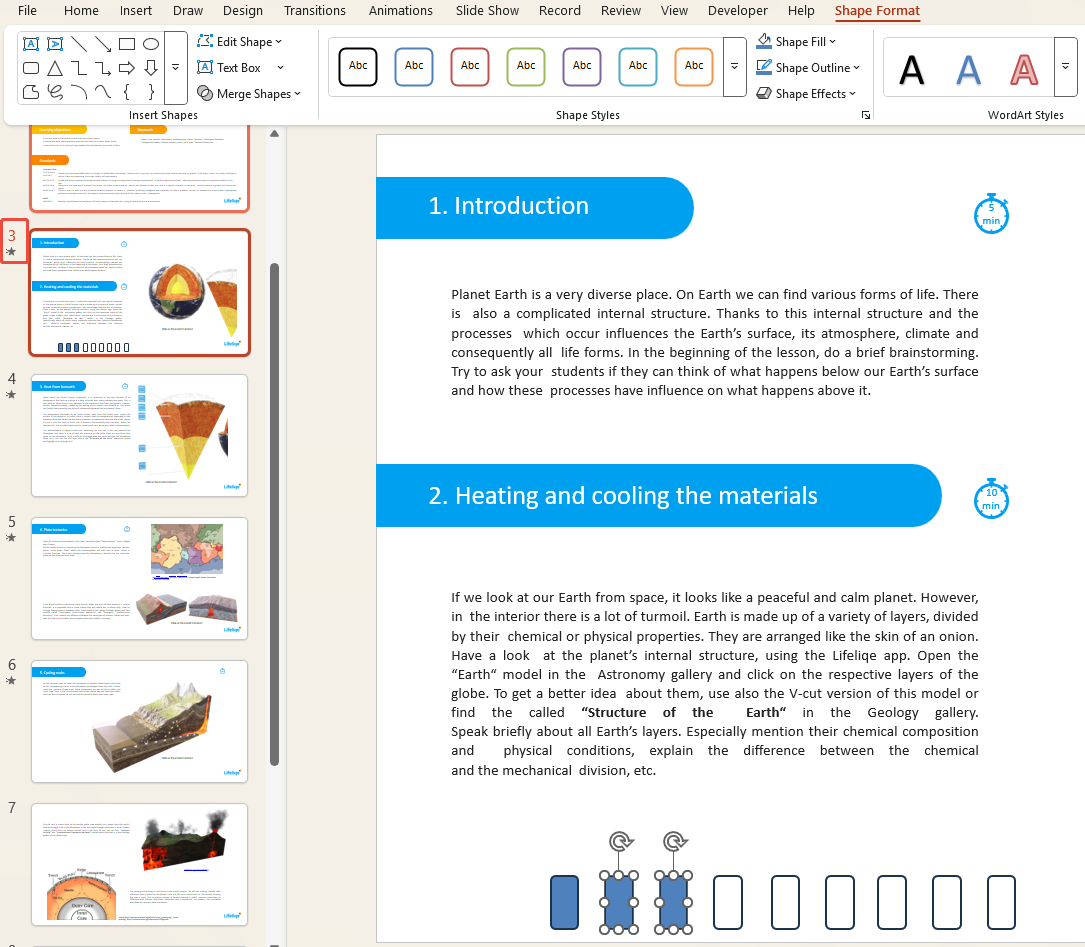Select the isosceles triangle shape
The height and width of the screenshot is (947, 1085).
tap(55, 67)
